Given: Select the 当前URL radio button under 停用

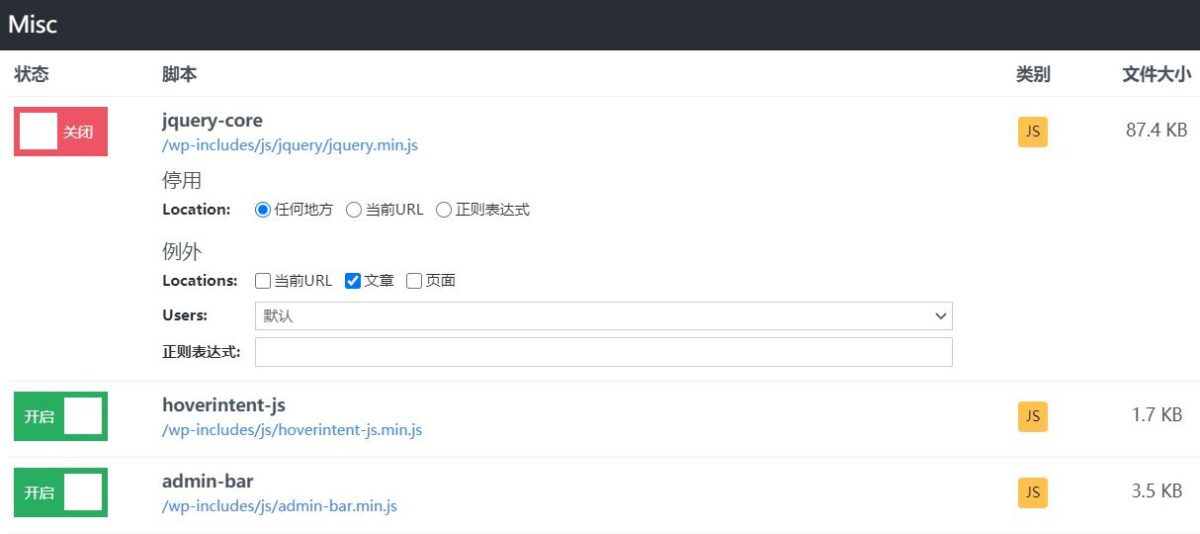Looking at the screenshot, I should [353, 210].
